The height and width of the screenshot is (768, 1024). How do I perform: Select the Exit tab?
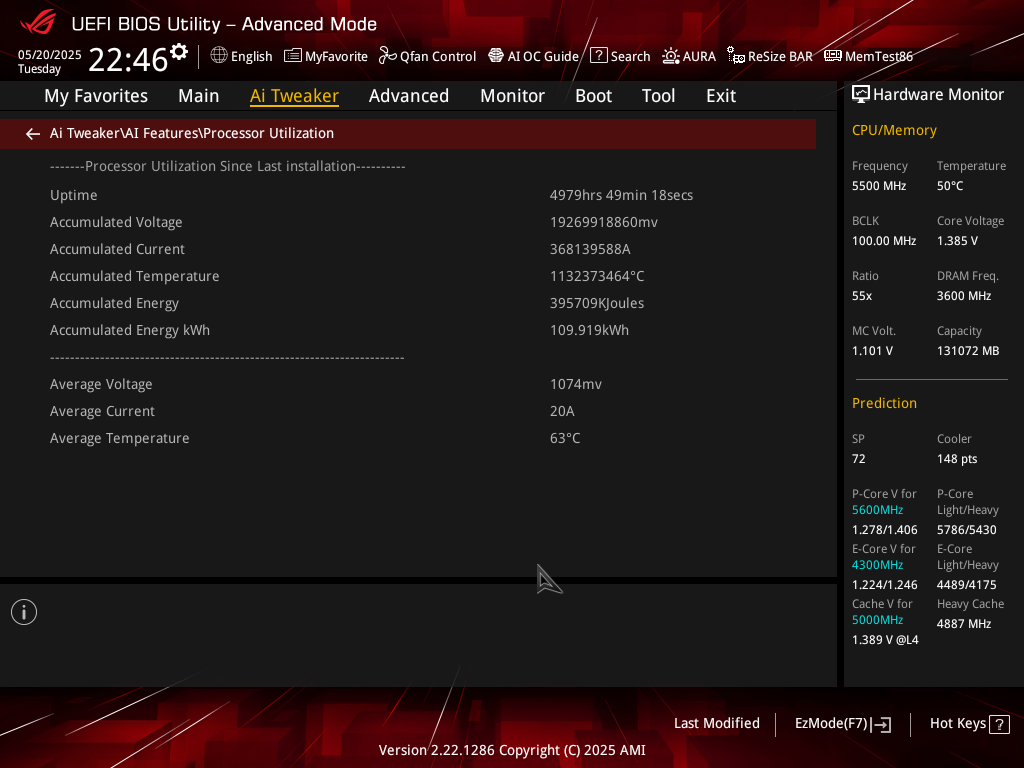721,96
